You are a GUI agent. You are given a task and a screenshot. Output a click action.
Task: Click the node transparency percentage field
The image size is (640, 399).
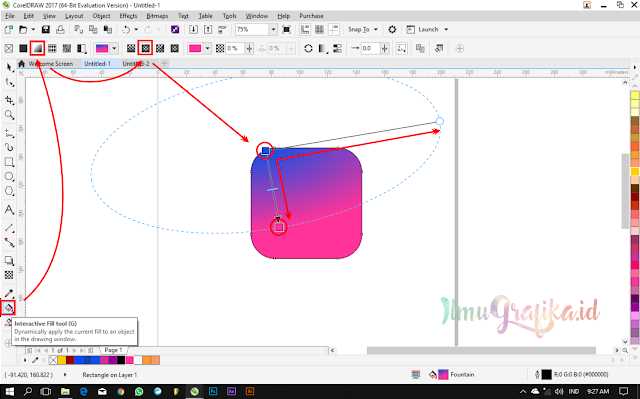point(234,49)
